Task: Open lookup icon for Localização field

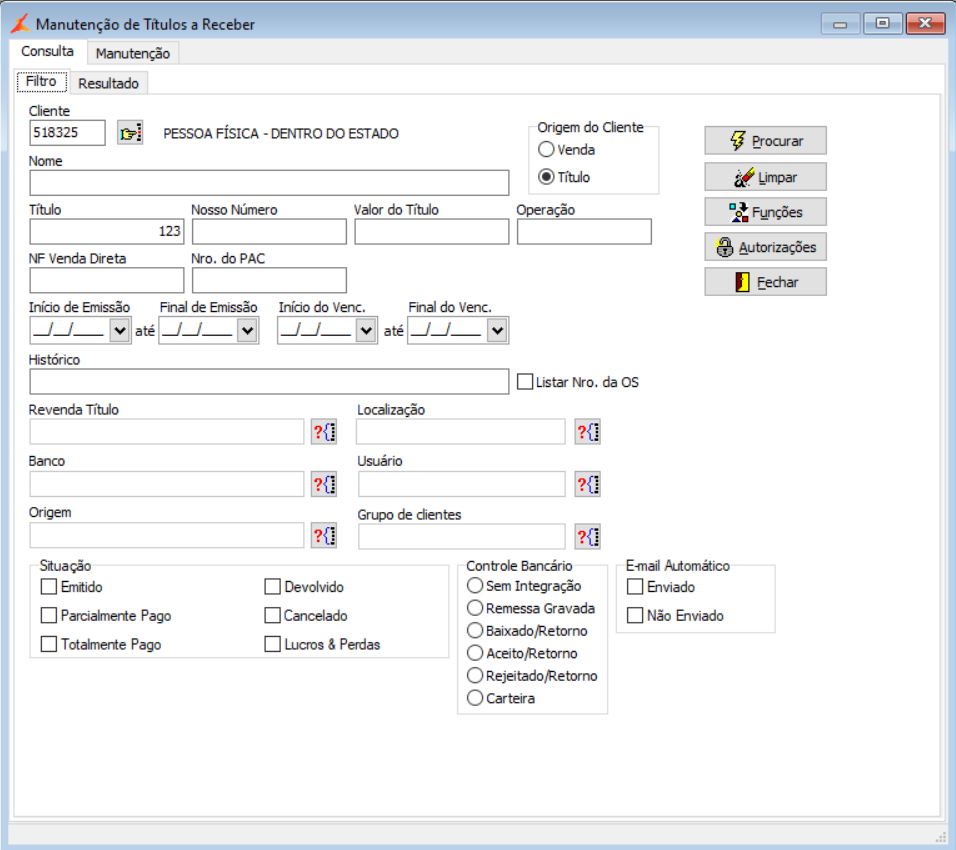Action: [x=588, y=432]
